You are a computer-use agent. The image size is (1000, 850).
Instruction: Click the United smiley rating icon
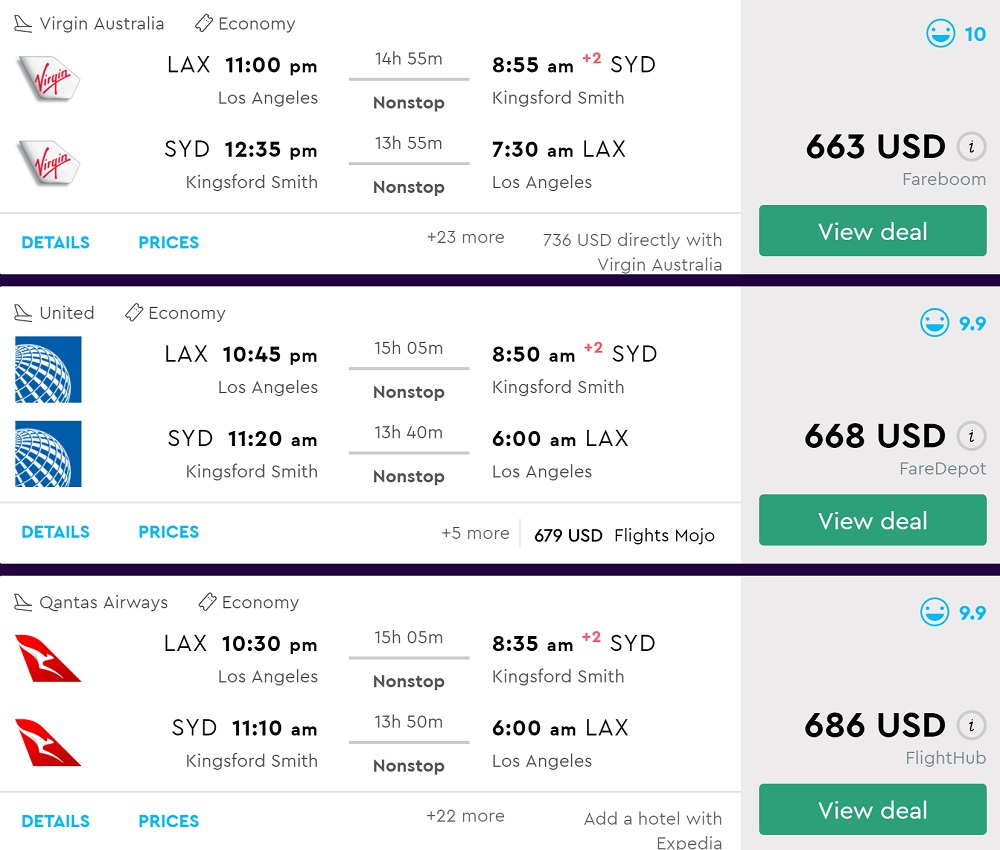point(935,323)
